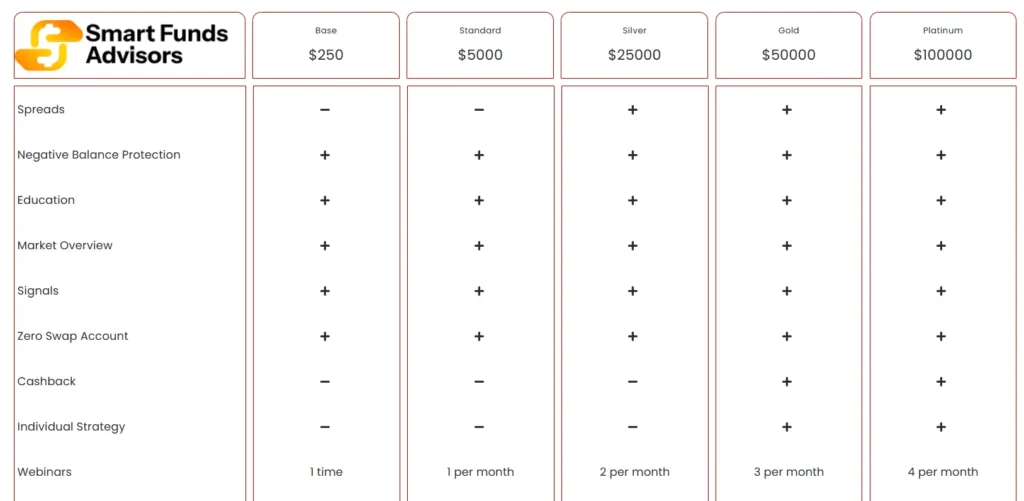
Task: Click the plus icon for Gold Market Overview
Action: pyautogui.click(x=787, y=246)
